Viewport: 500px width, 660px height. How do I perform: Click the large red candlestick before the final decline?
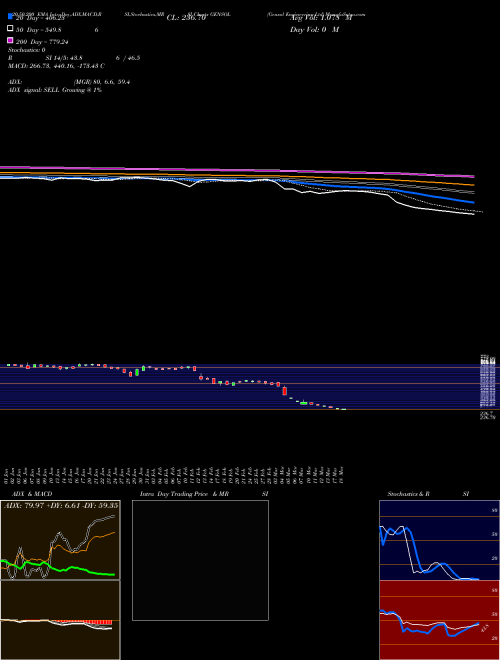(285, 391)
